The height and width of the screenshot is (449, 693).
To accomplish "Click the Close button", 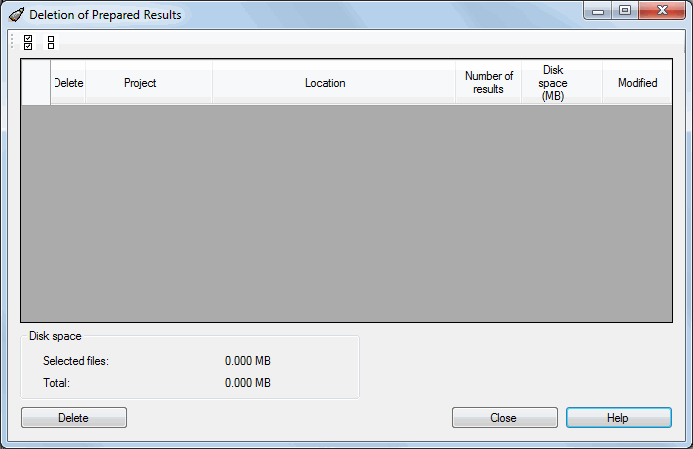I will tap(505, 418).
